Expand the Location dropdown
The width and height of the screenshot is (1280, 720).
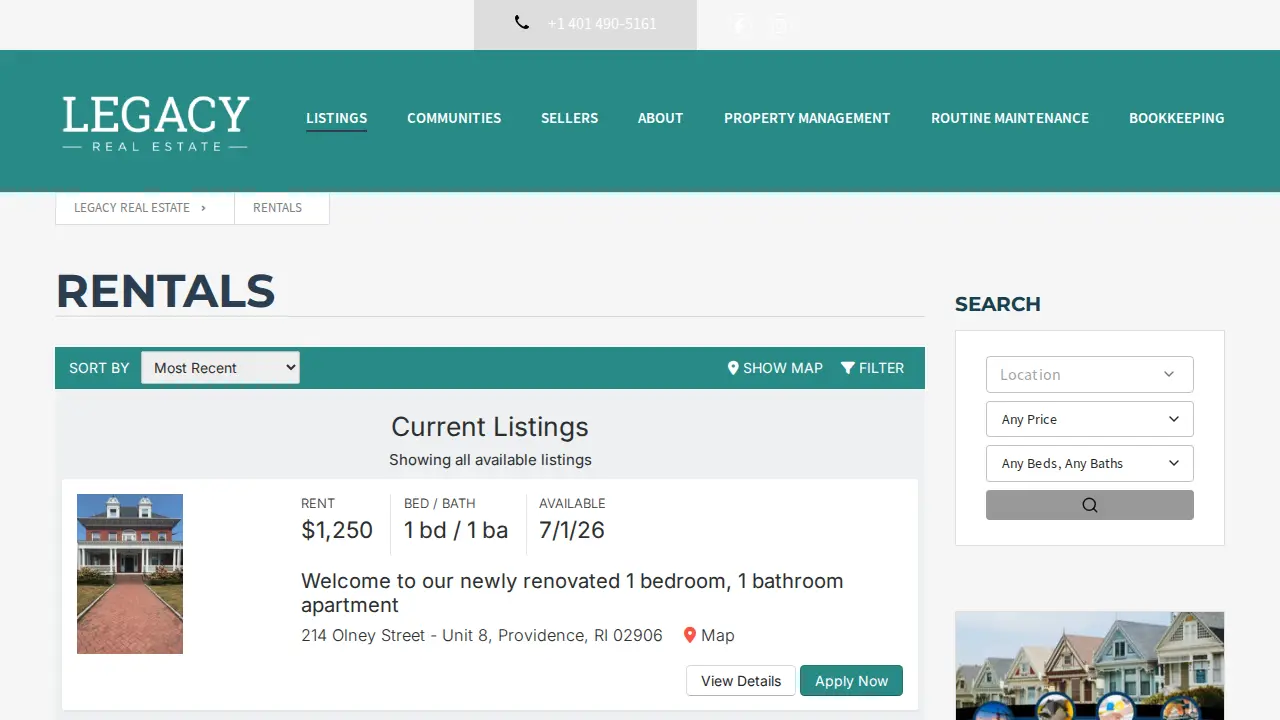click(x=1090, y=375)
